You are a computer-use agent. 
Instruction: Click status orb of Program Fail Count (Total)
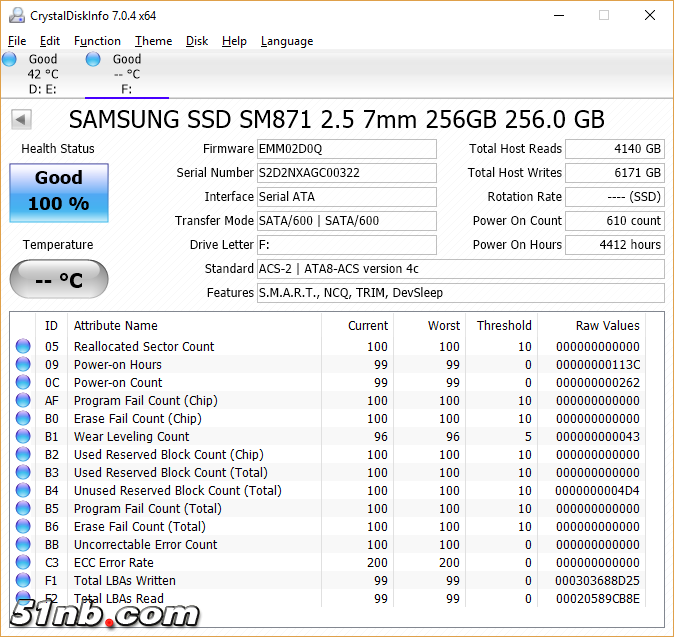23,508
